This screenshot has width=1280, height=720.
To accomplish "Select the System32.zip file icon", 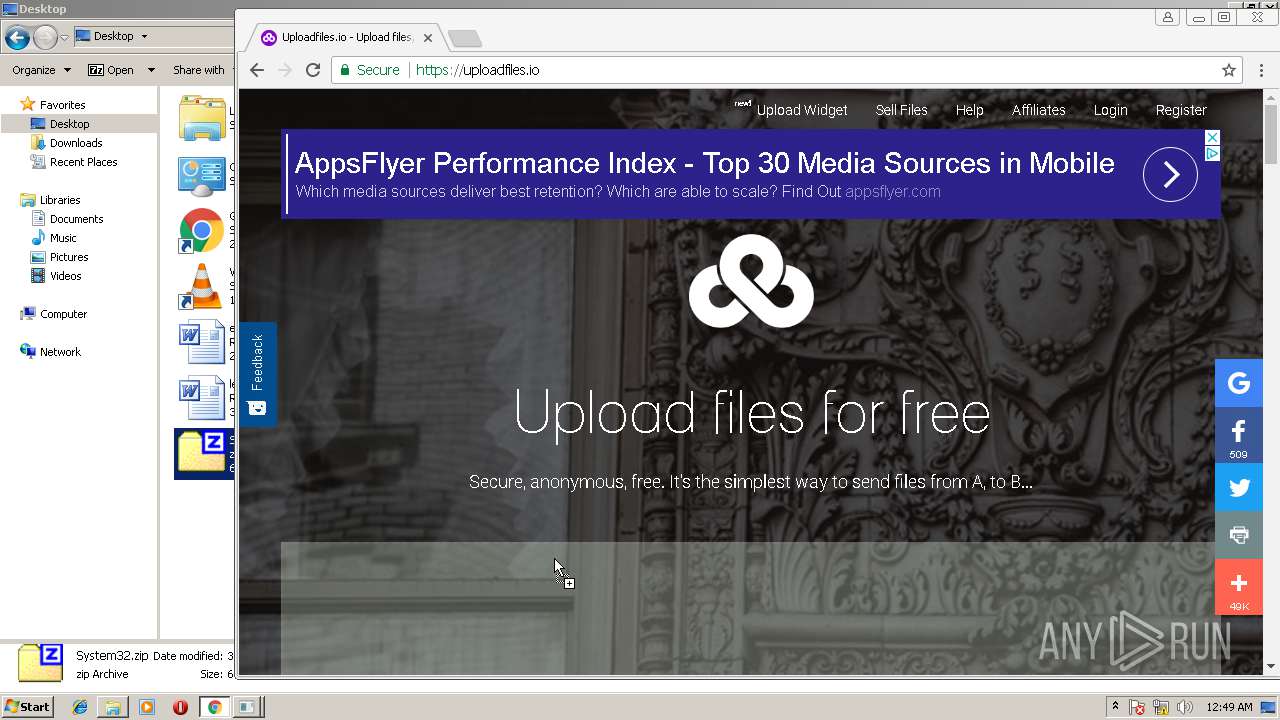I will (x=202, y=453).
